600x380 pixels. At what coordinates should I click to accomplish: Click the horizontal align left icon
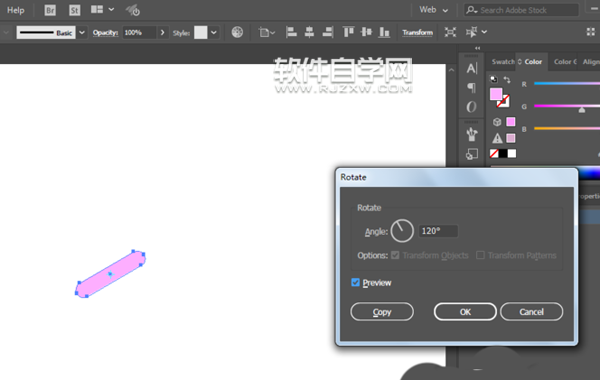292,32
